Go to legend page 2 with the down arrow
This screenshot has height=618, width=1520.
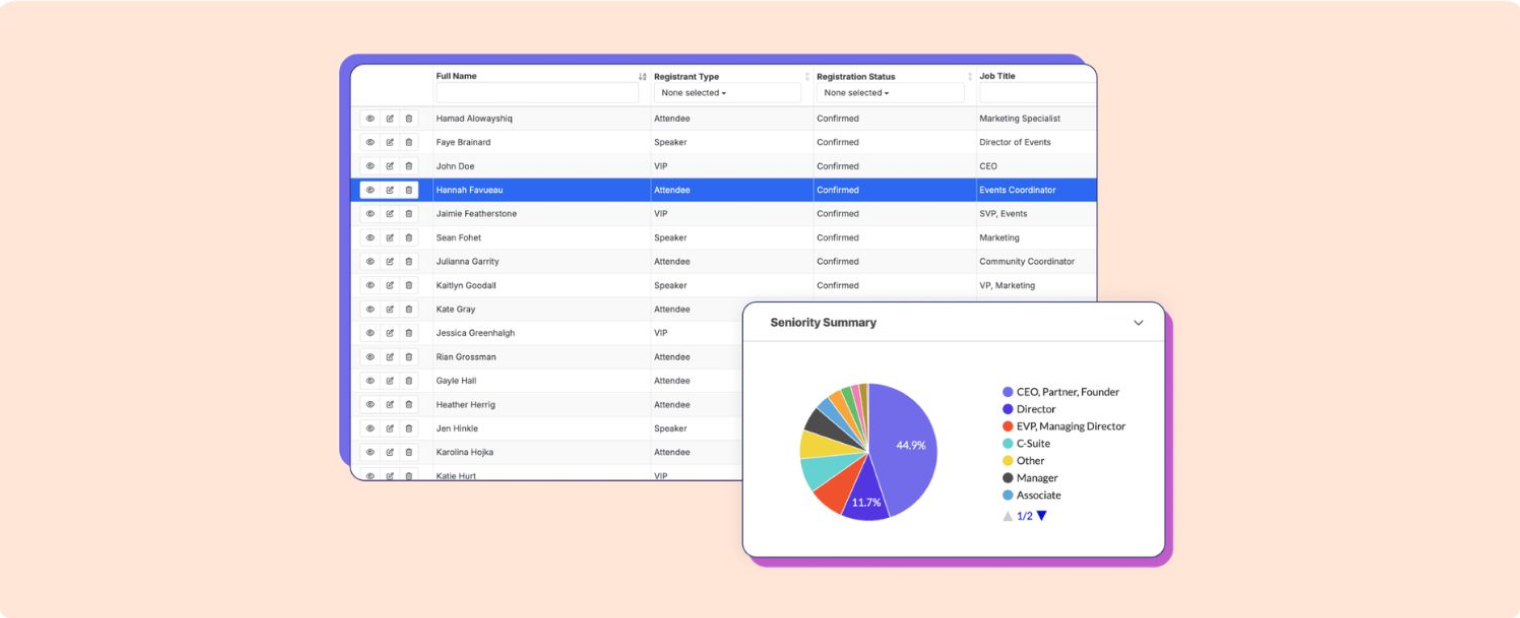click(1041, 515)
